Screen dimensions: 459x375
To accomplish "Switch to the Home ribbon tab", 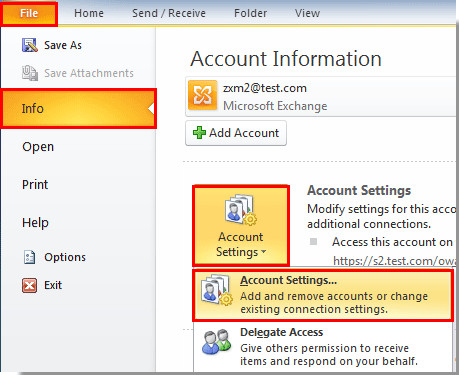I will pyautogui.click(x=89, y=13).
